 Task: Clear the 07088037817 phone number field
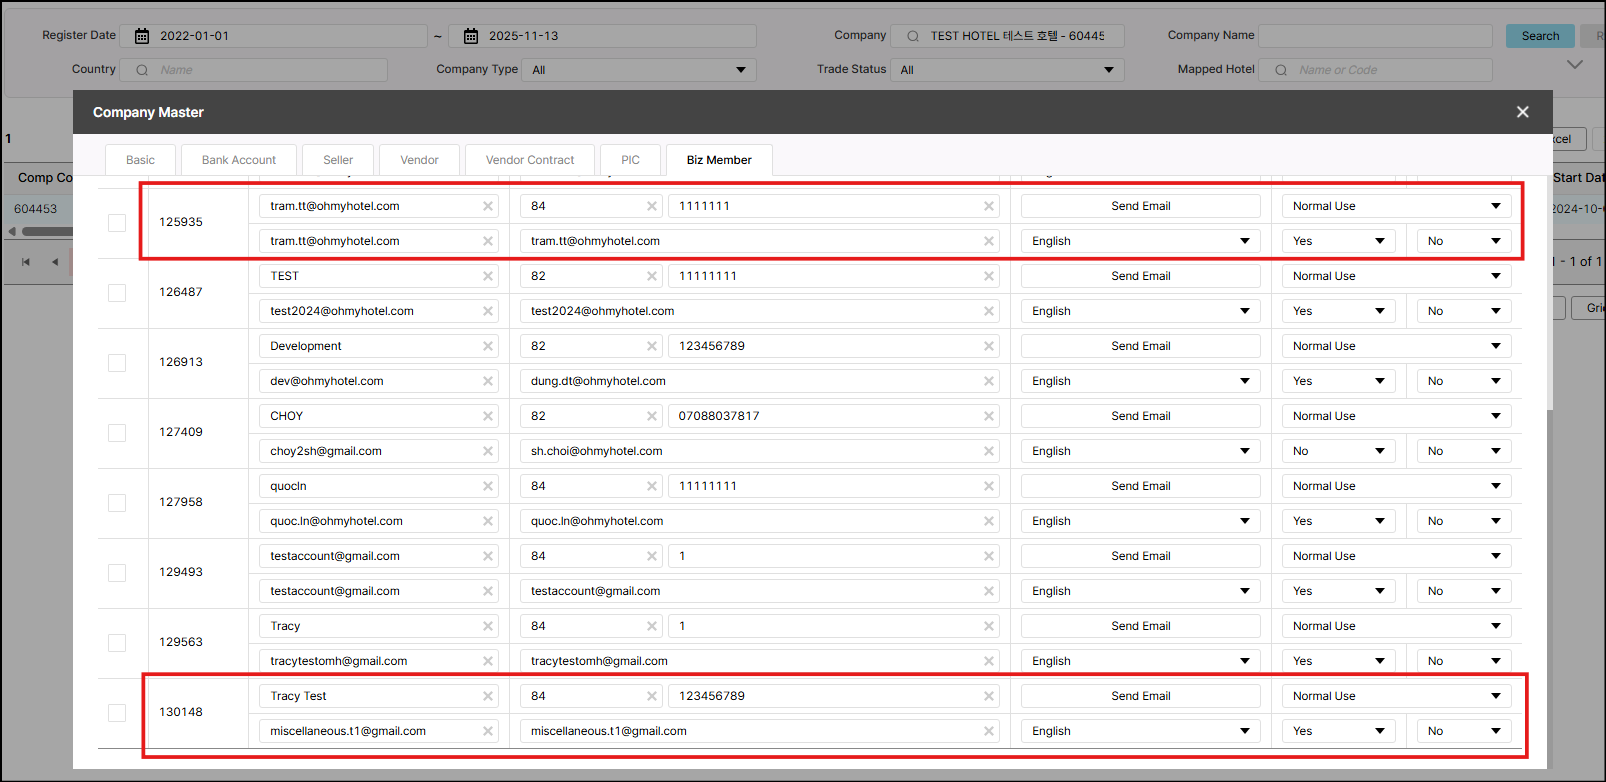click(988, 416)
